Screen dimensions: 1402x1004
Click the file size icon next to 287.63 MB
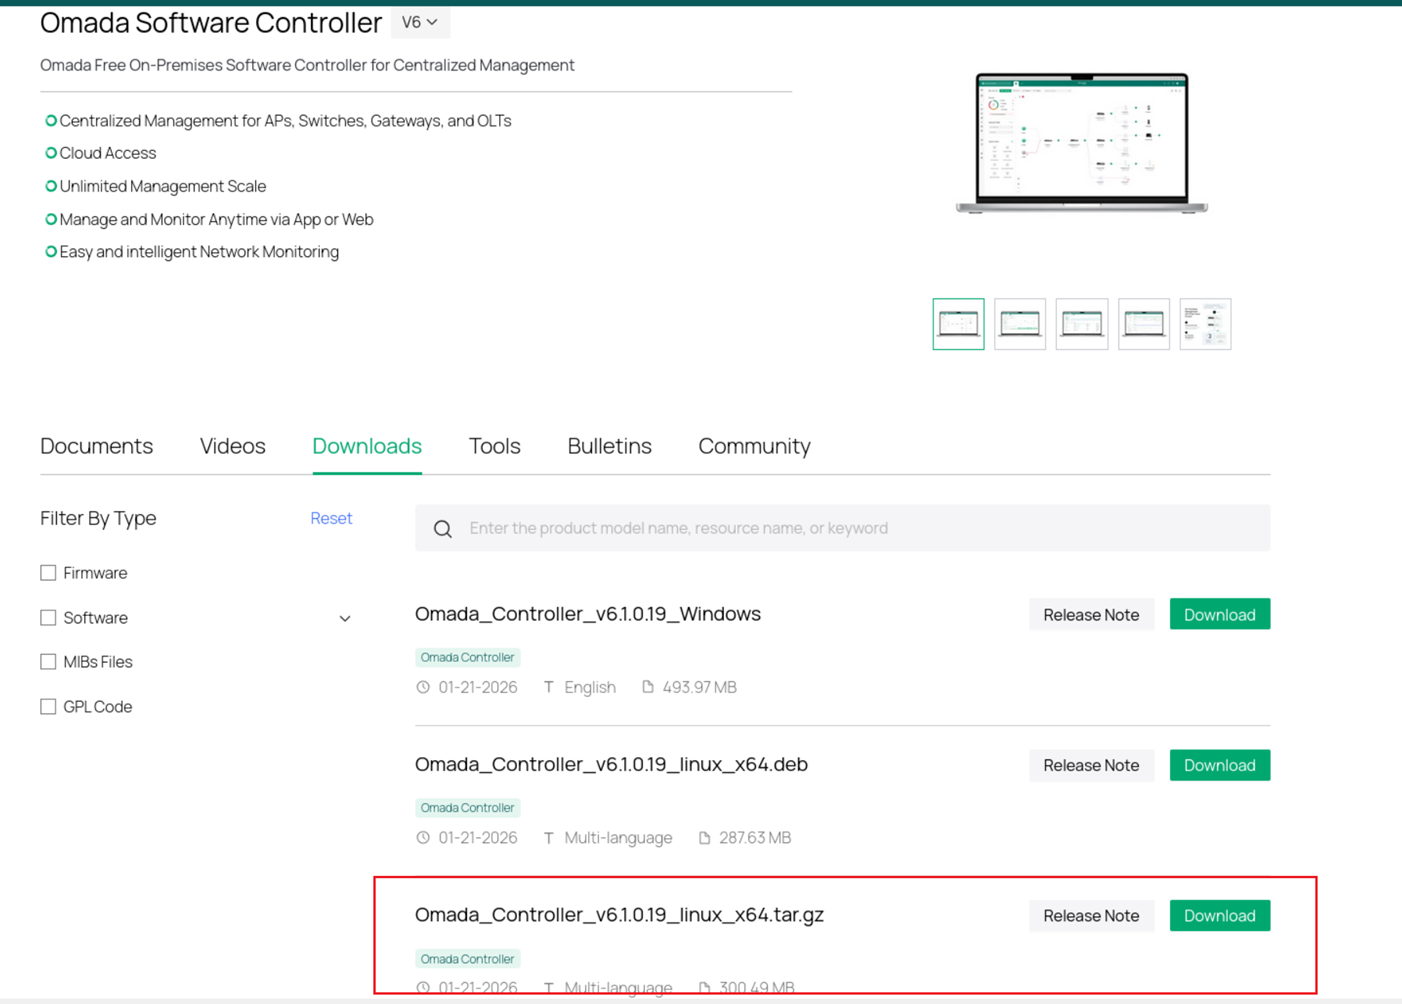(x=703, y=837)
